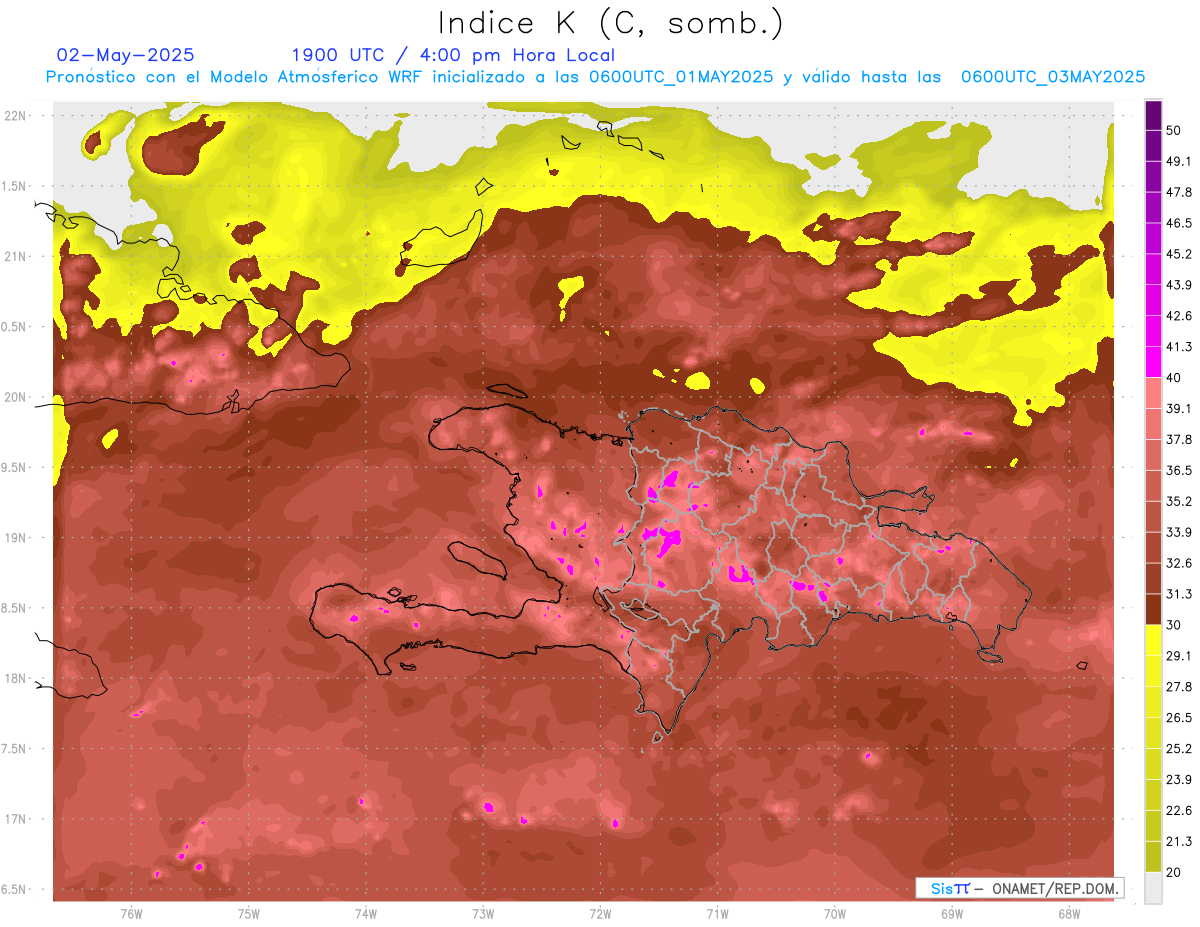Click the "17N" latitude label

click(x=15, y=819)
